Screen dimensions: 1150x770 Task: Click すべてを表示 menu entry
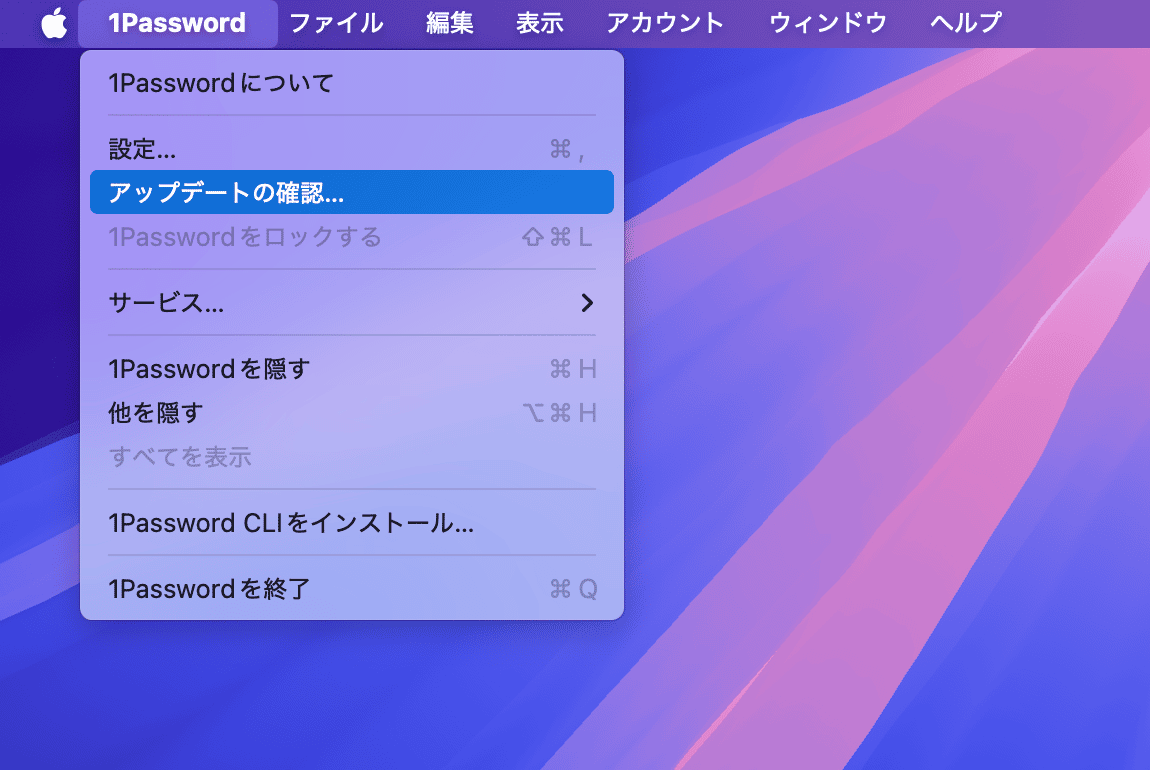click(352, 457)
